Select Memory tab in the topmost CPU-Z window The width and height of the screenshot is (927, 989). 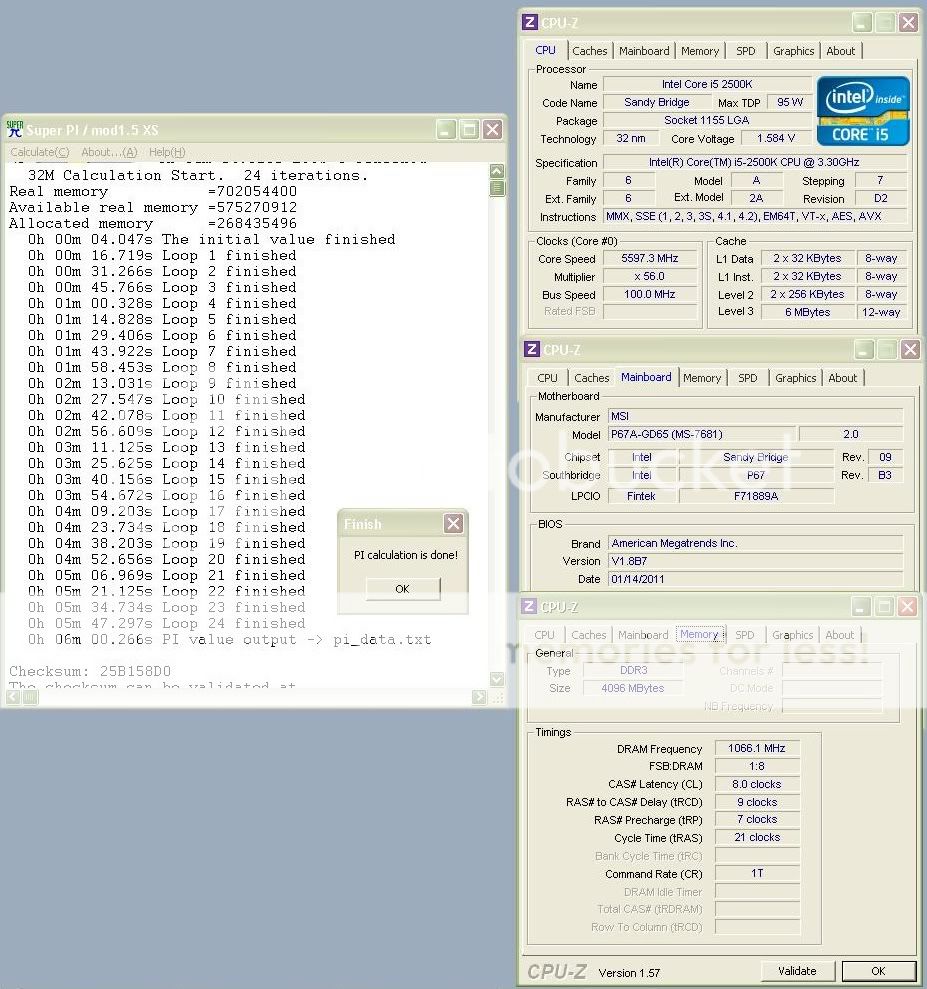tap(699, 51)
